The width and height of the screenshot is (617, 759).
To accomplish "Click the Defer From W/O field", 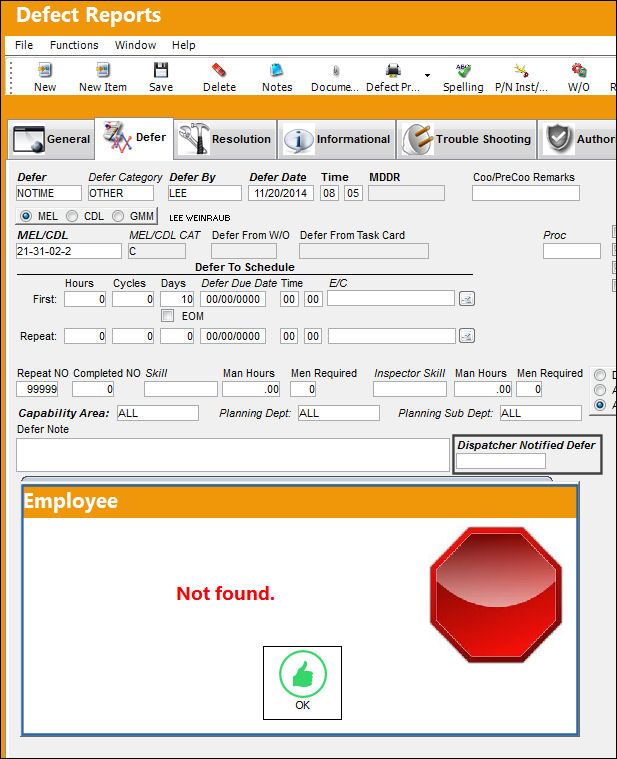I will (x=244, y=251).
